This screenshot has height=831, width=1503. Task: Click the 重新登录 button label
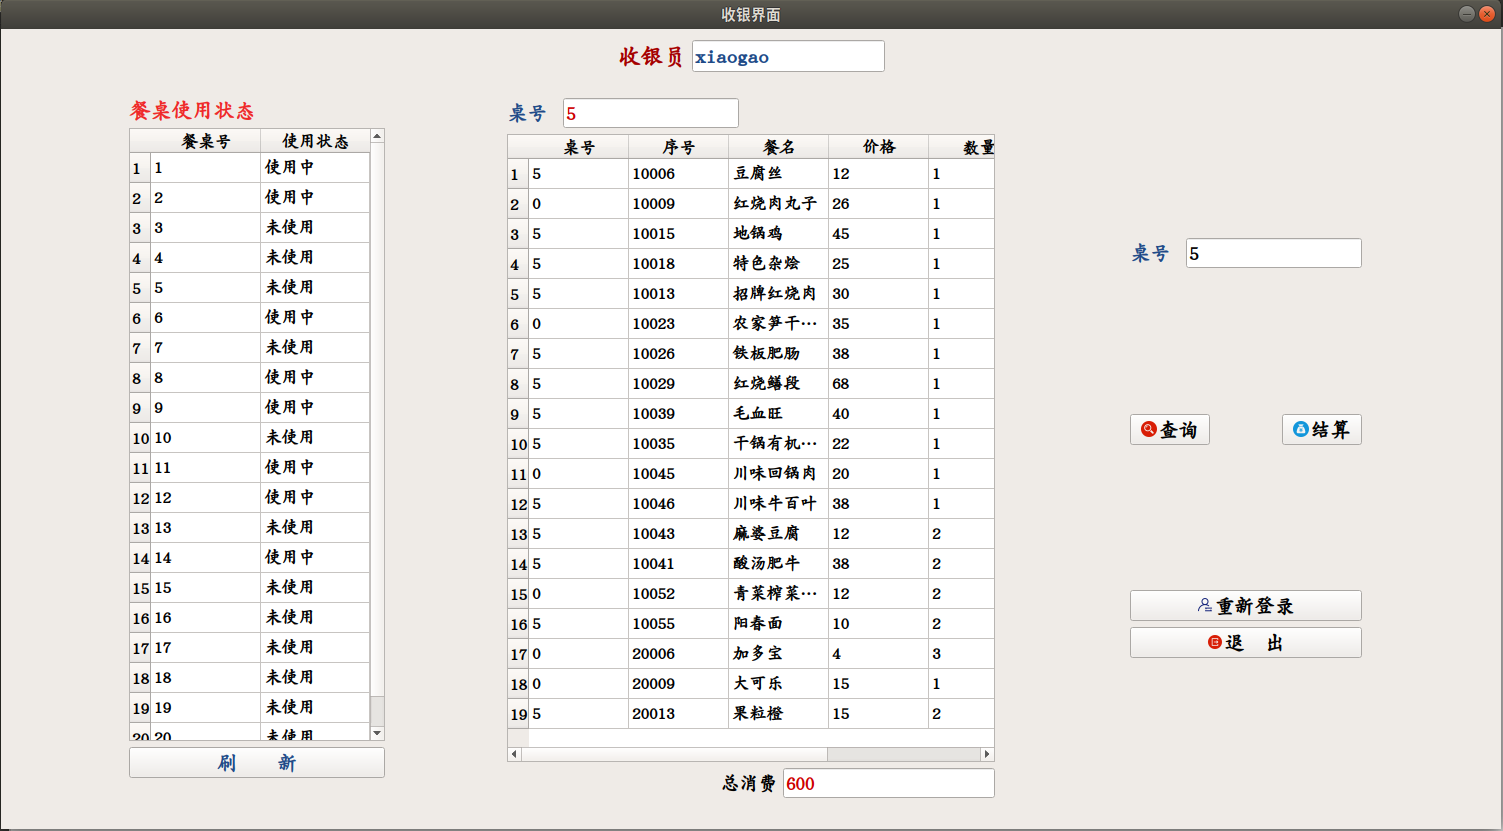click(x=1255, y=606)
